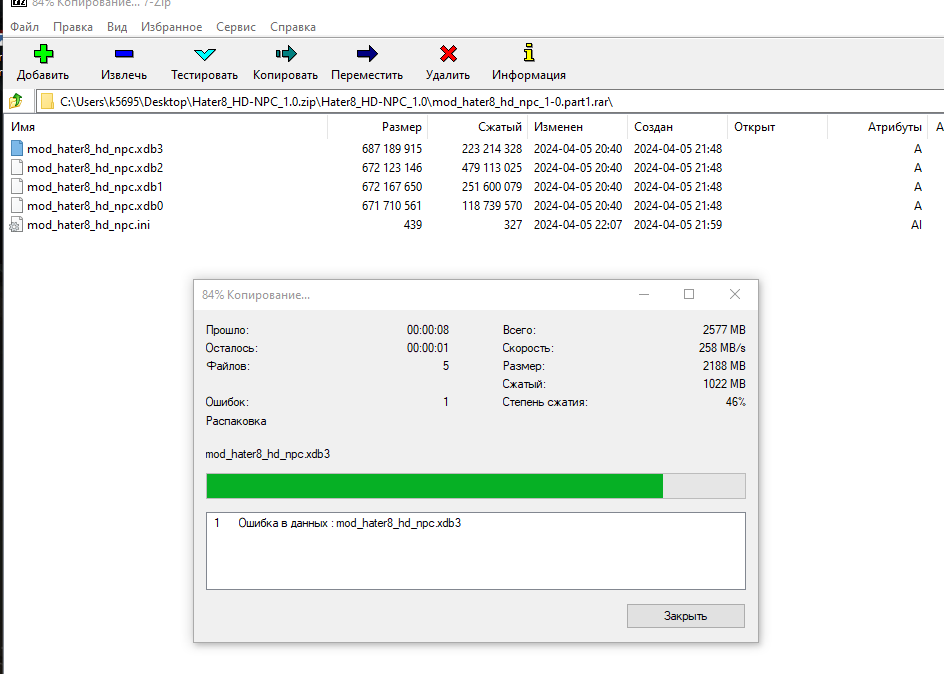This screenshot has height=674, width=944.
Task: Sort files by the Имя column header
Action: (23, 127)
